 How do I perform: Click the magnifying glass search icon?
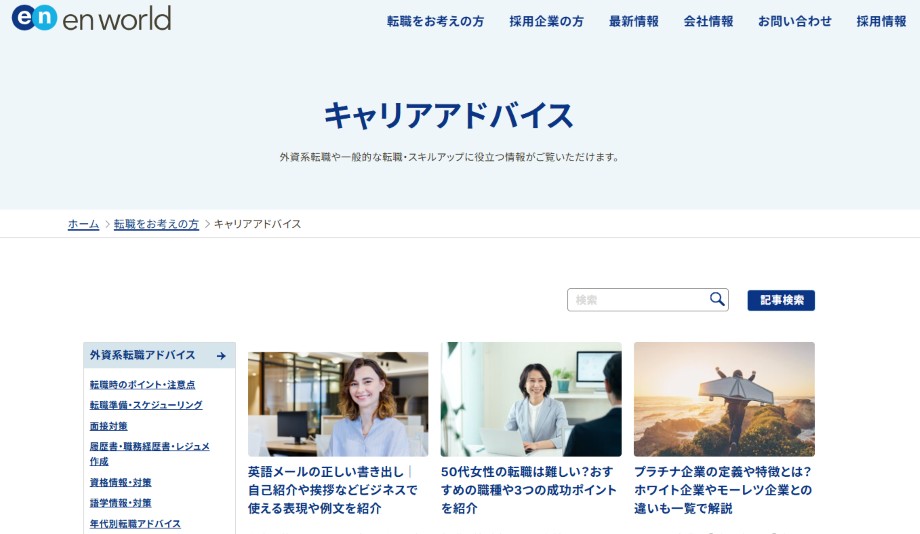717,299
